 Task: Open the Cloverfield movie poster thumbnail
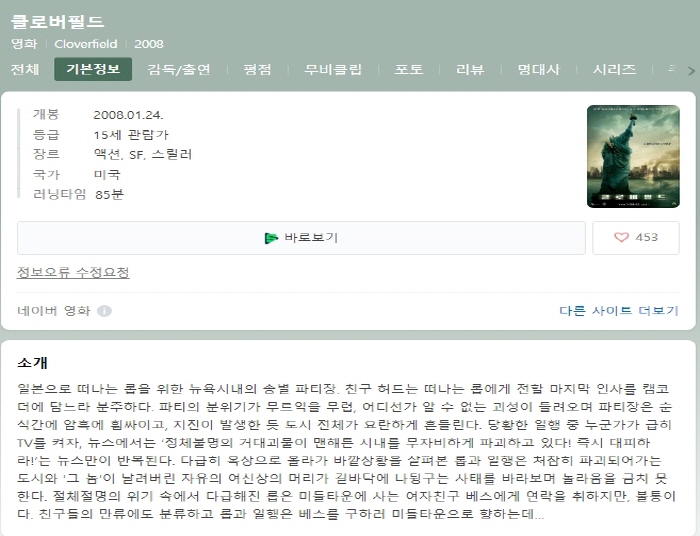pos(633,156)
